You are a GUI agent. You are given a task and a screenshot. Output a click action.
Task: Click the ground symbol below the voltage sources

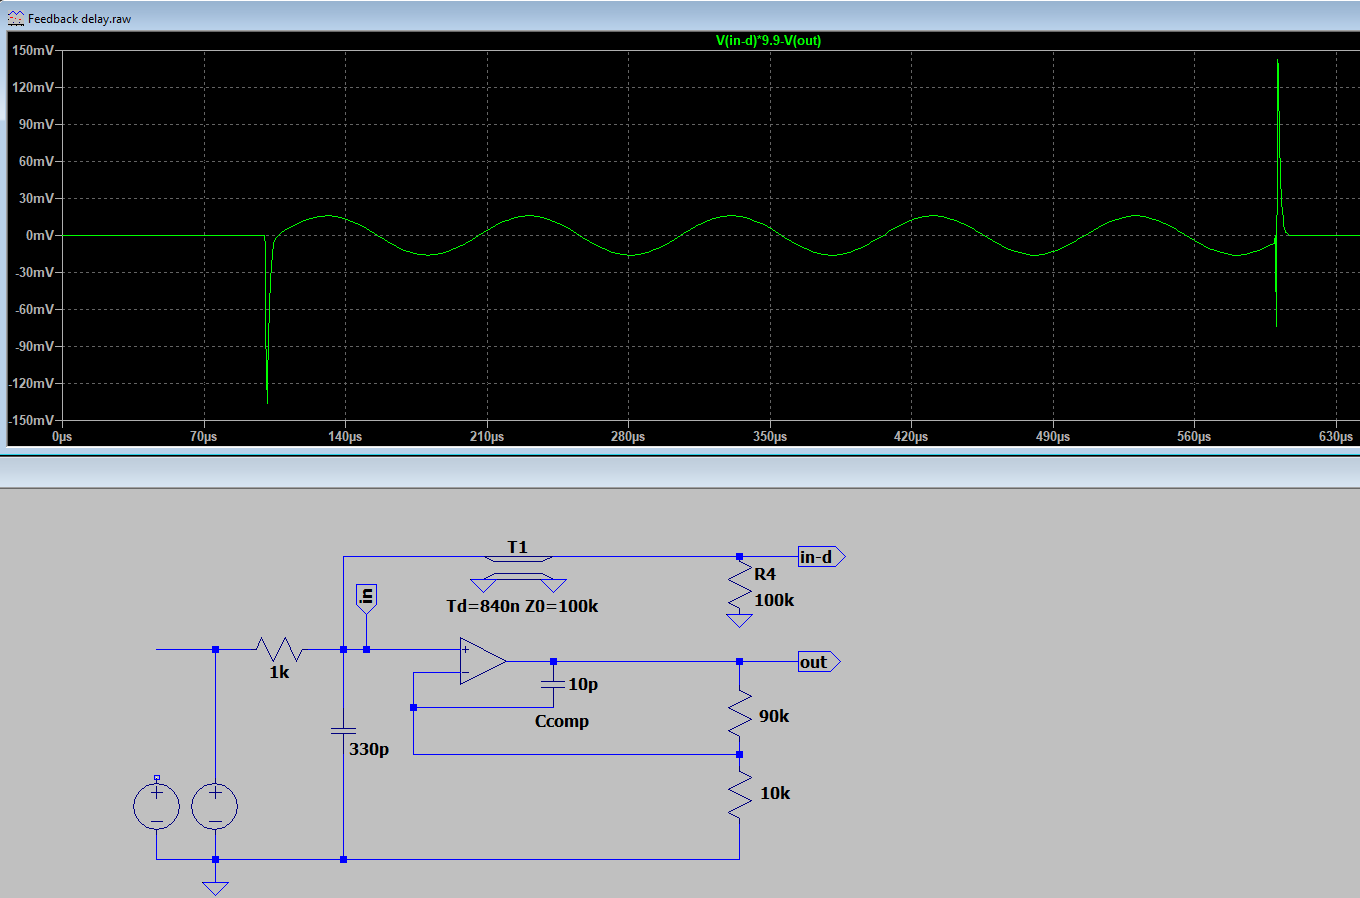click(215, 887)
